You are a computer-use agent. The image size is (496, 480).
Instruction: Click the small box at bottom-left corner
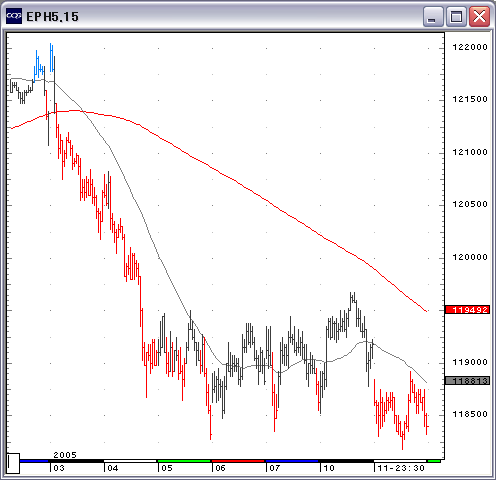pos(13,463)
